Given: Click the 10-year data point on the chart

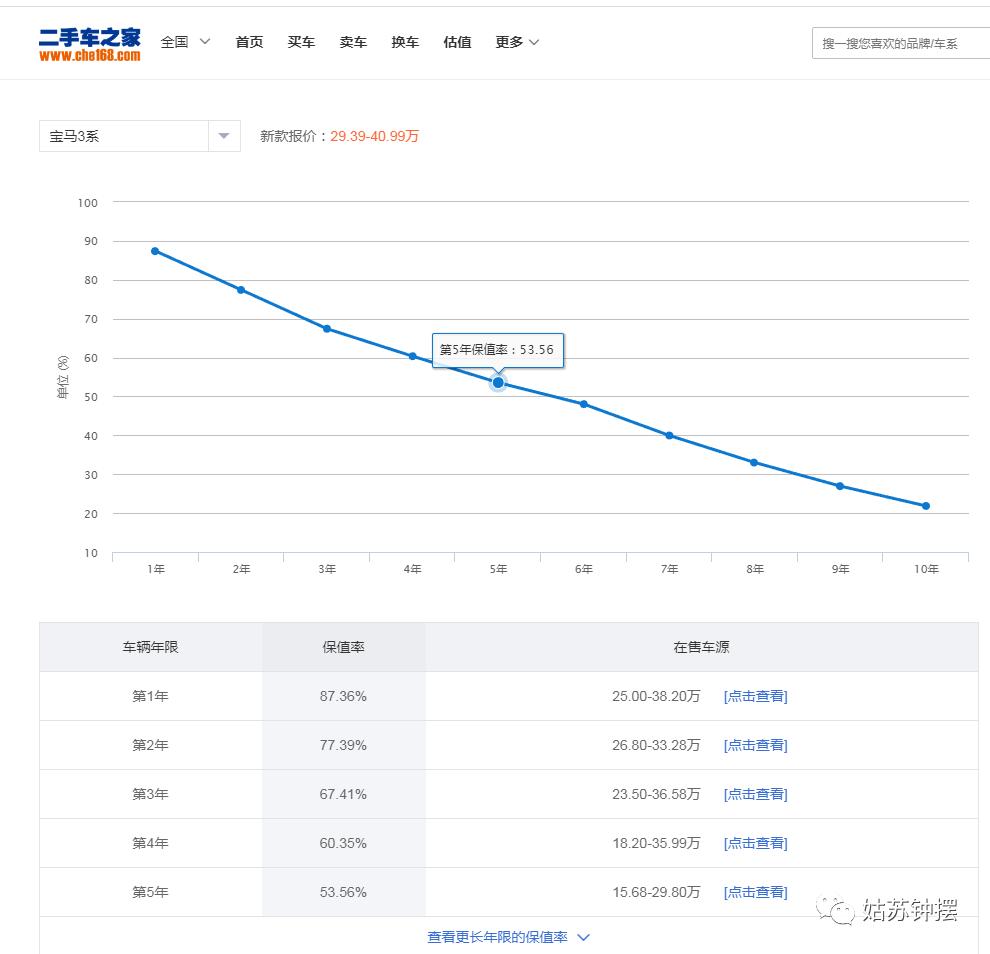Looking at the screenshot, I should click(x=925, y=505).
